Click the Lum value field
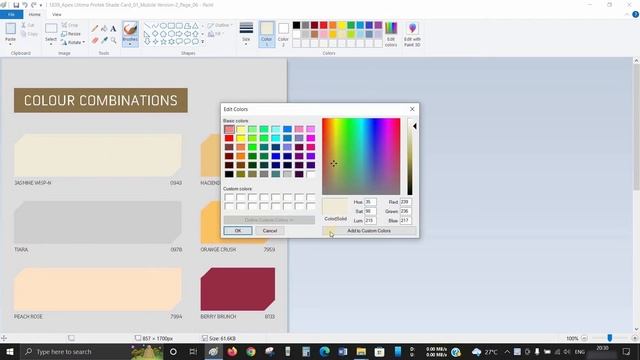The width and height of the screenshot is (640, 360). [370, 220]
